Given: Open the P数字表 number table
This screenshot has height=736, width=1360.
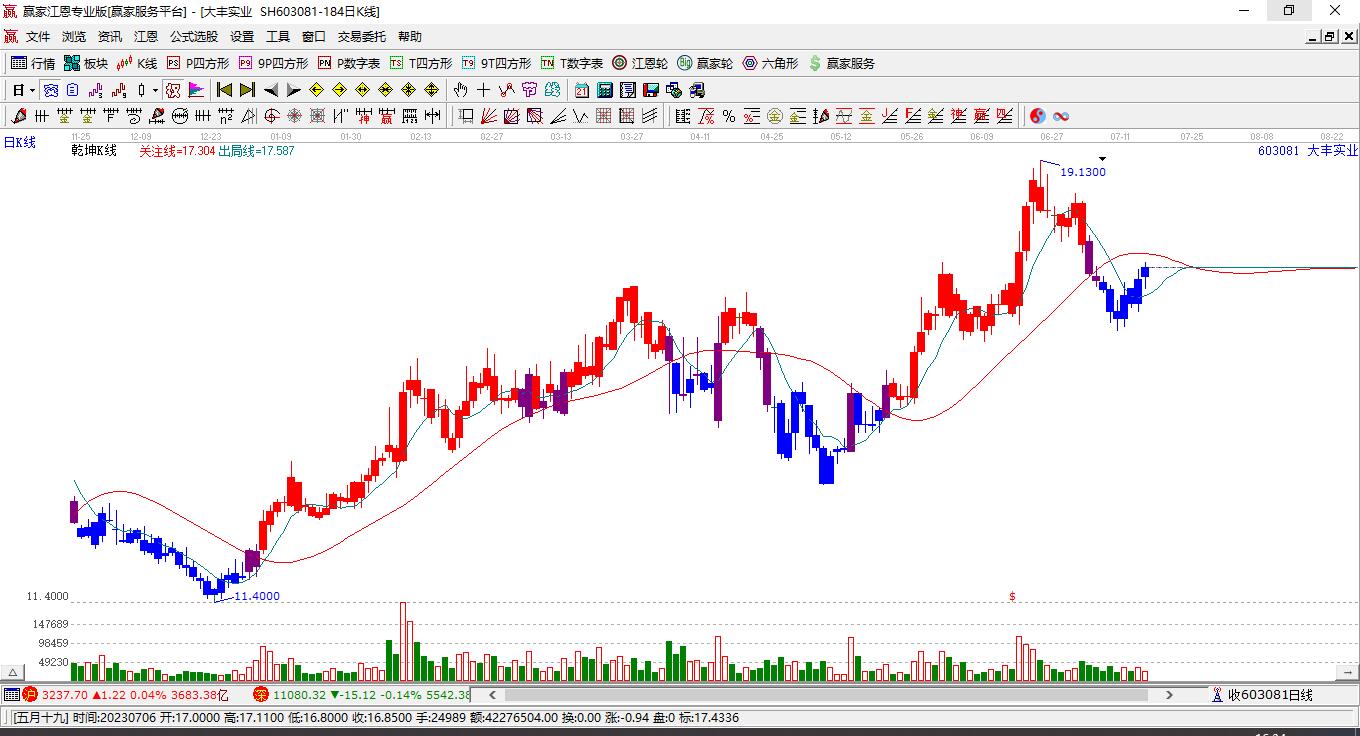Looking at the screenshot, I should point(349,63).
